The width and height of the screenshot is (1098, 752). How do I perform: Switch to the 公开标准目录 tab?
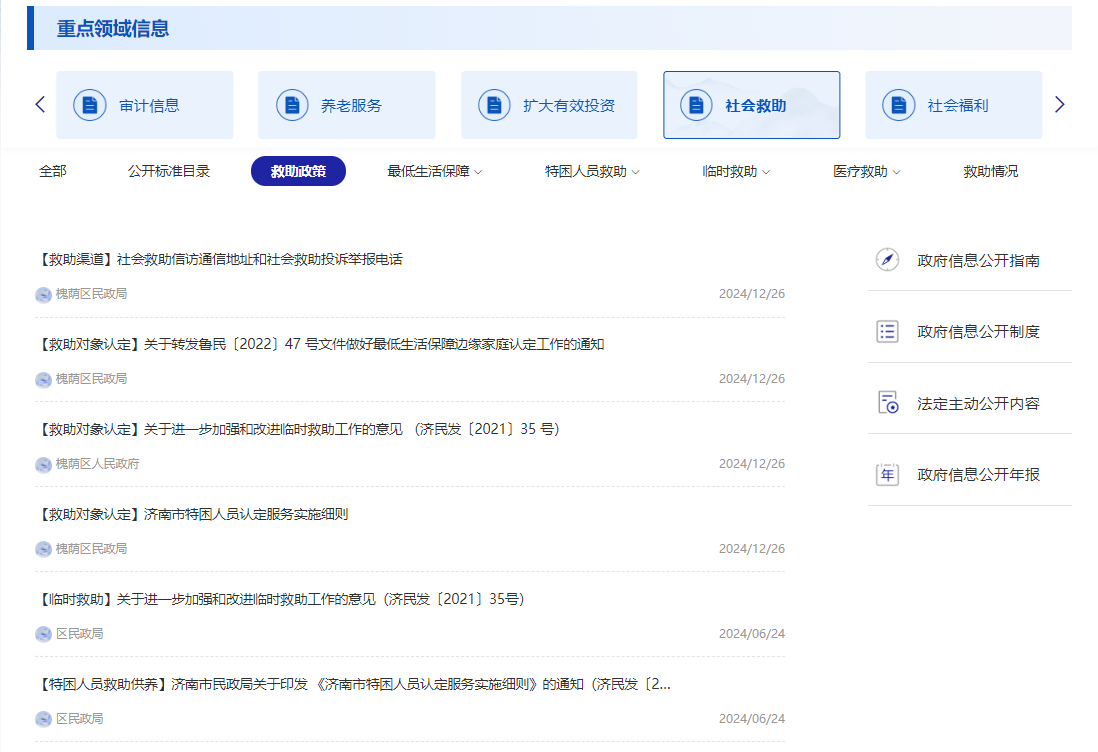coord(169,171)
